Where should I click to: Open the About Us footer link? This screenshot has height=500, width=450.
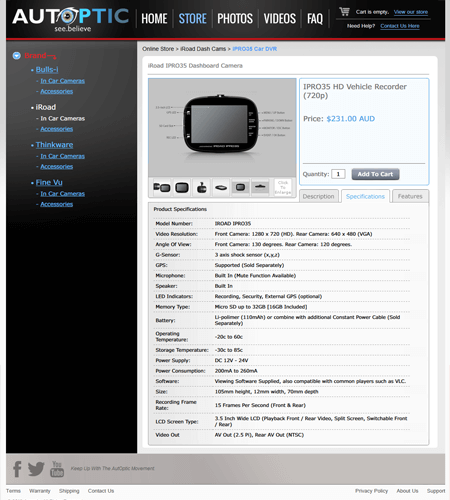407,491
